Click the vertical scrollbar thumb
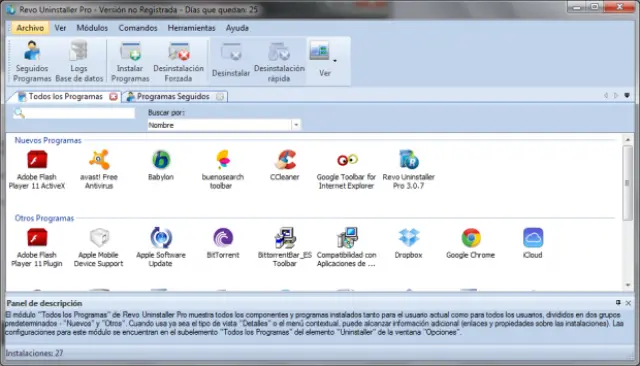This screenshot has height=366, width=640. pyautogui.click(x=628, y=183)
